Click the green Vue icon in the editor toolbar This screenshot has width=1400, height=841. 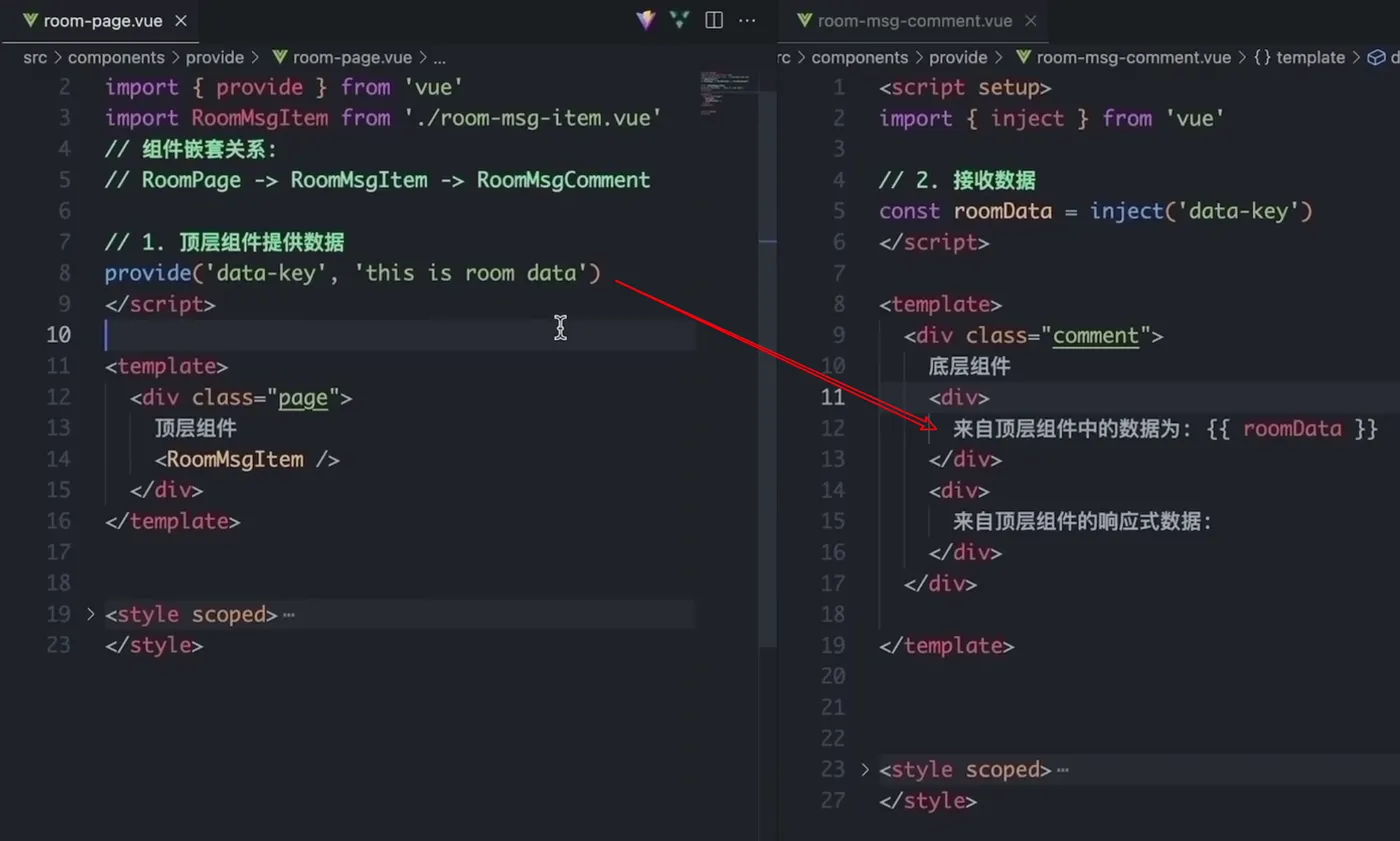click(x=680, y=20)
